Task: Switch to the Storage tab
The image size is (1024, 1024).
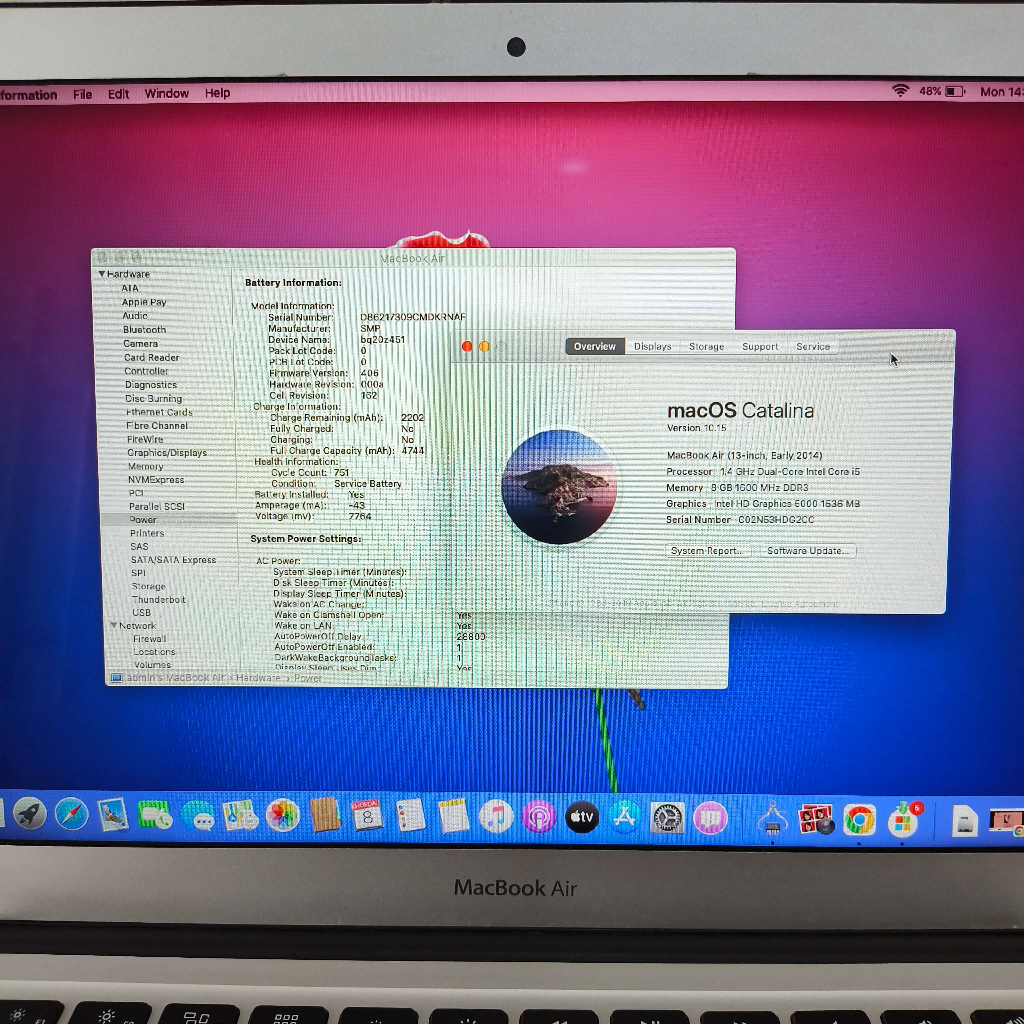Action: 706,346
